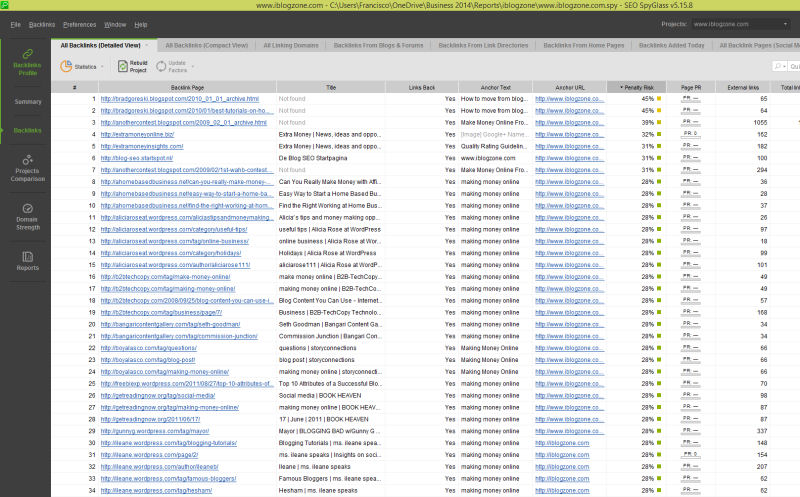The image size is (800, 497).
Task: Expand the Statistics dropdown arrow
Action: coord(102,67)
